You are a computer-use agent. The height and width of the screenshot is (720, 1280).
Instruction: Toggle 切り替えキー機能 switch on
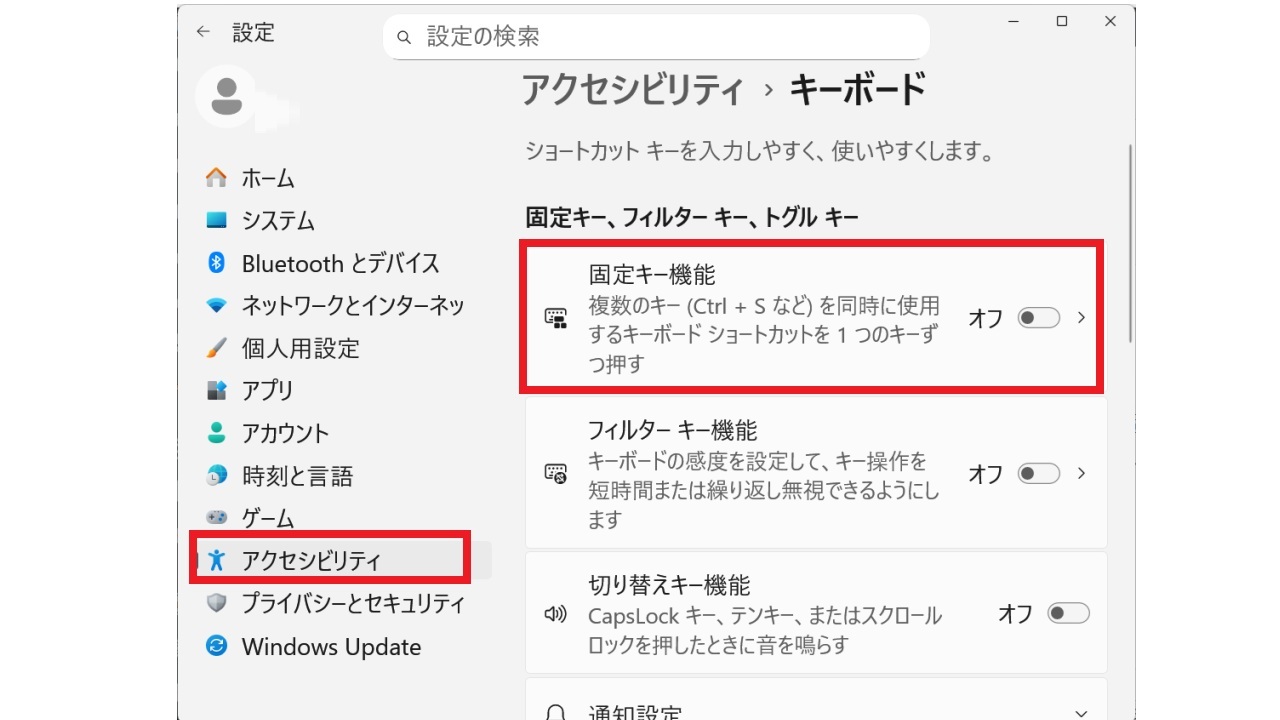(x=1068, y=613)
